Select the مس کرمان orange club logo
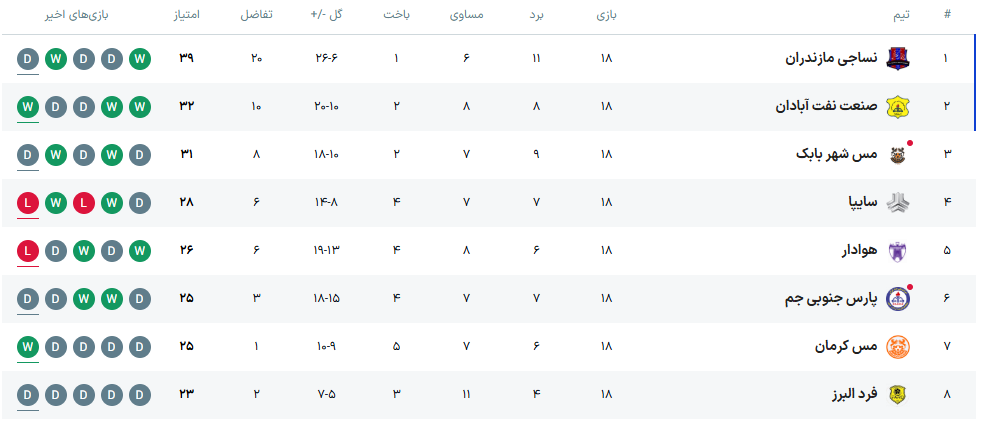The width and height of the screenshot is (985, 423). coord(897,346)
